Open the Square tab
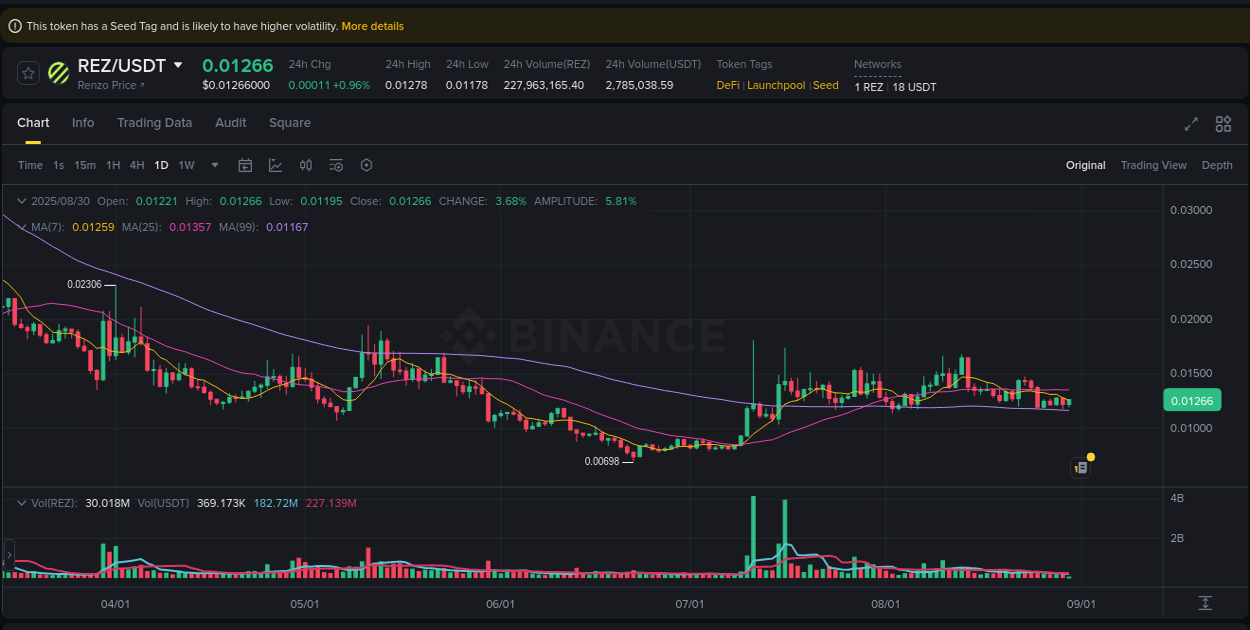Viewport: 1250px width, 630px height. pos(290,122)
